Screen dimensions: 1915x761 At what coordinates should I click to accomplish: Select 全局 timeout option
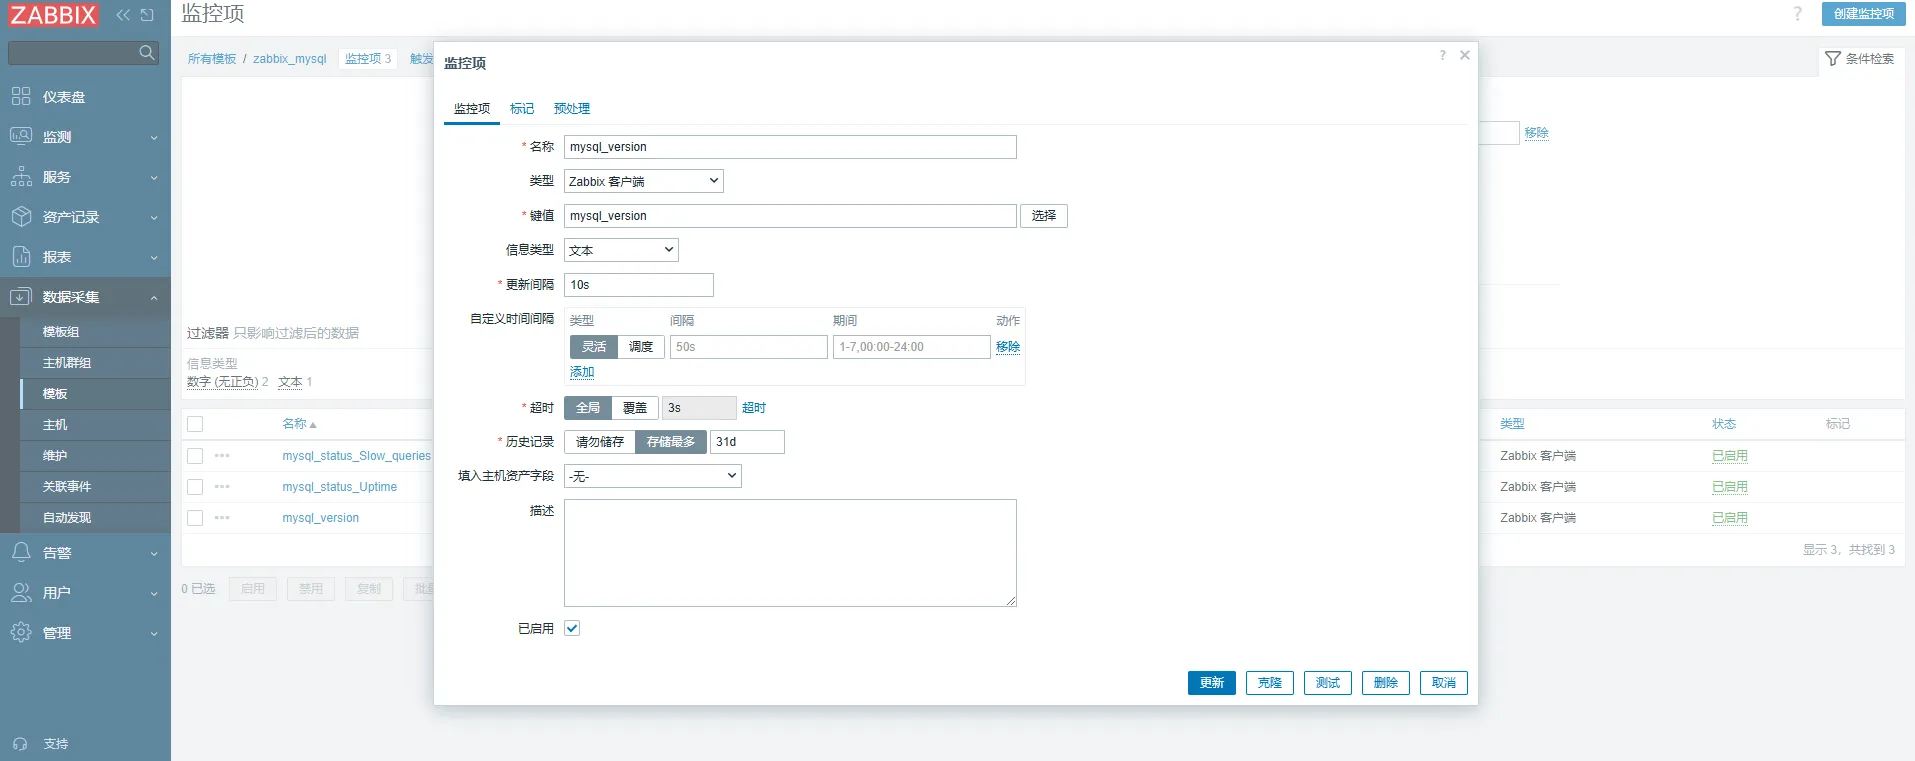click(x=588, y=408)
